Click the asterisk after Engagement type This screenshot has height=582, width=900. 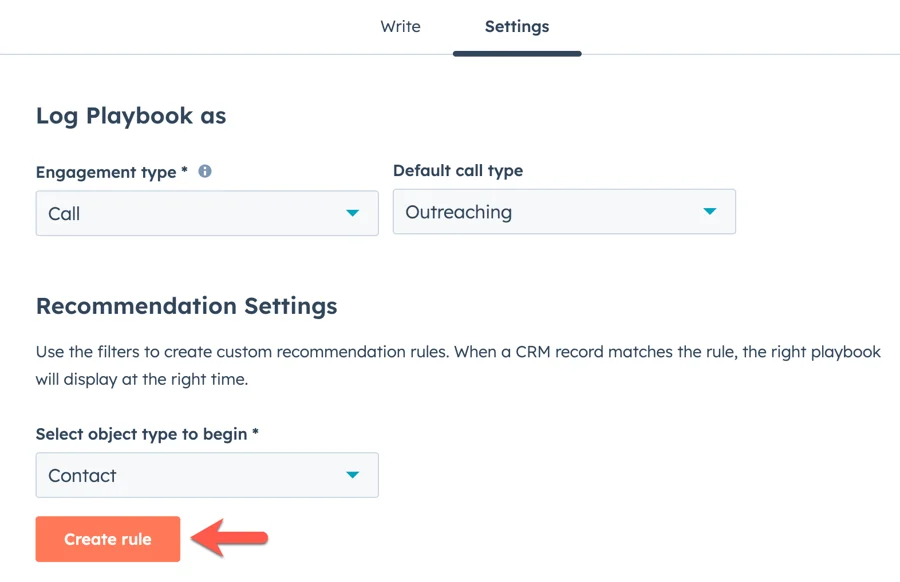(x=185, y=171)
